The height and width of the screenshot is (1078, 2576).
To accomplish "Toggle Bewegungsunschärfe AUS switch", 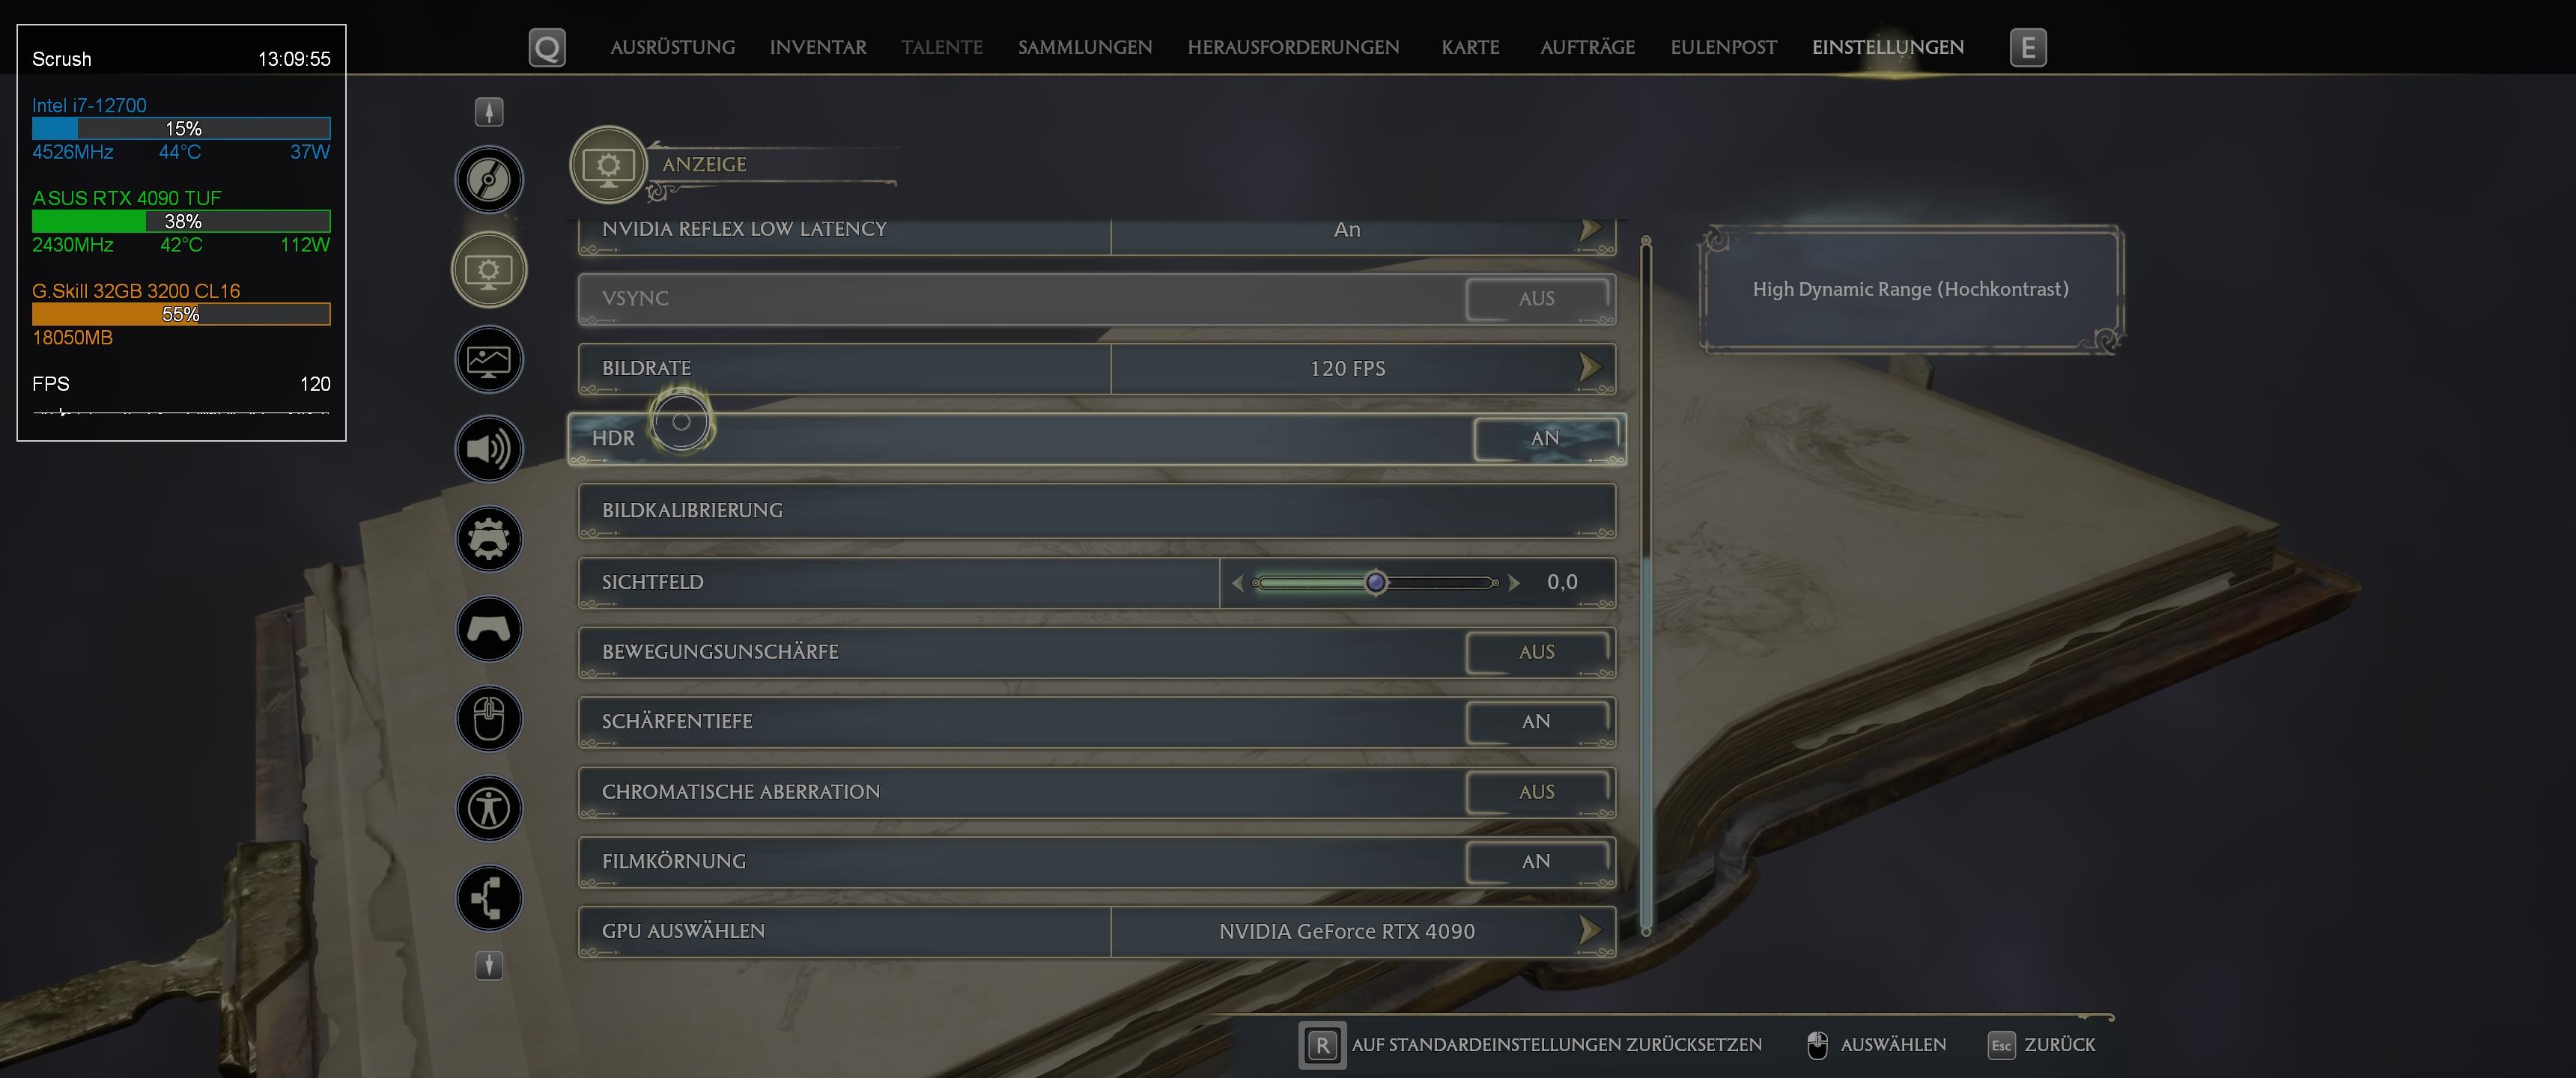I will coord(1537,652).
